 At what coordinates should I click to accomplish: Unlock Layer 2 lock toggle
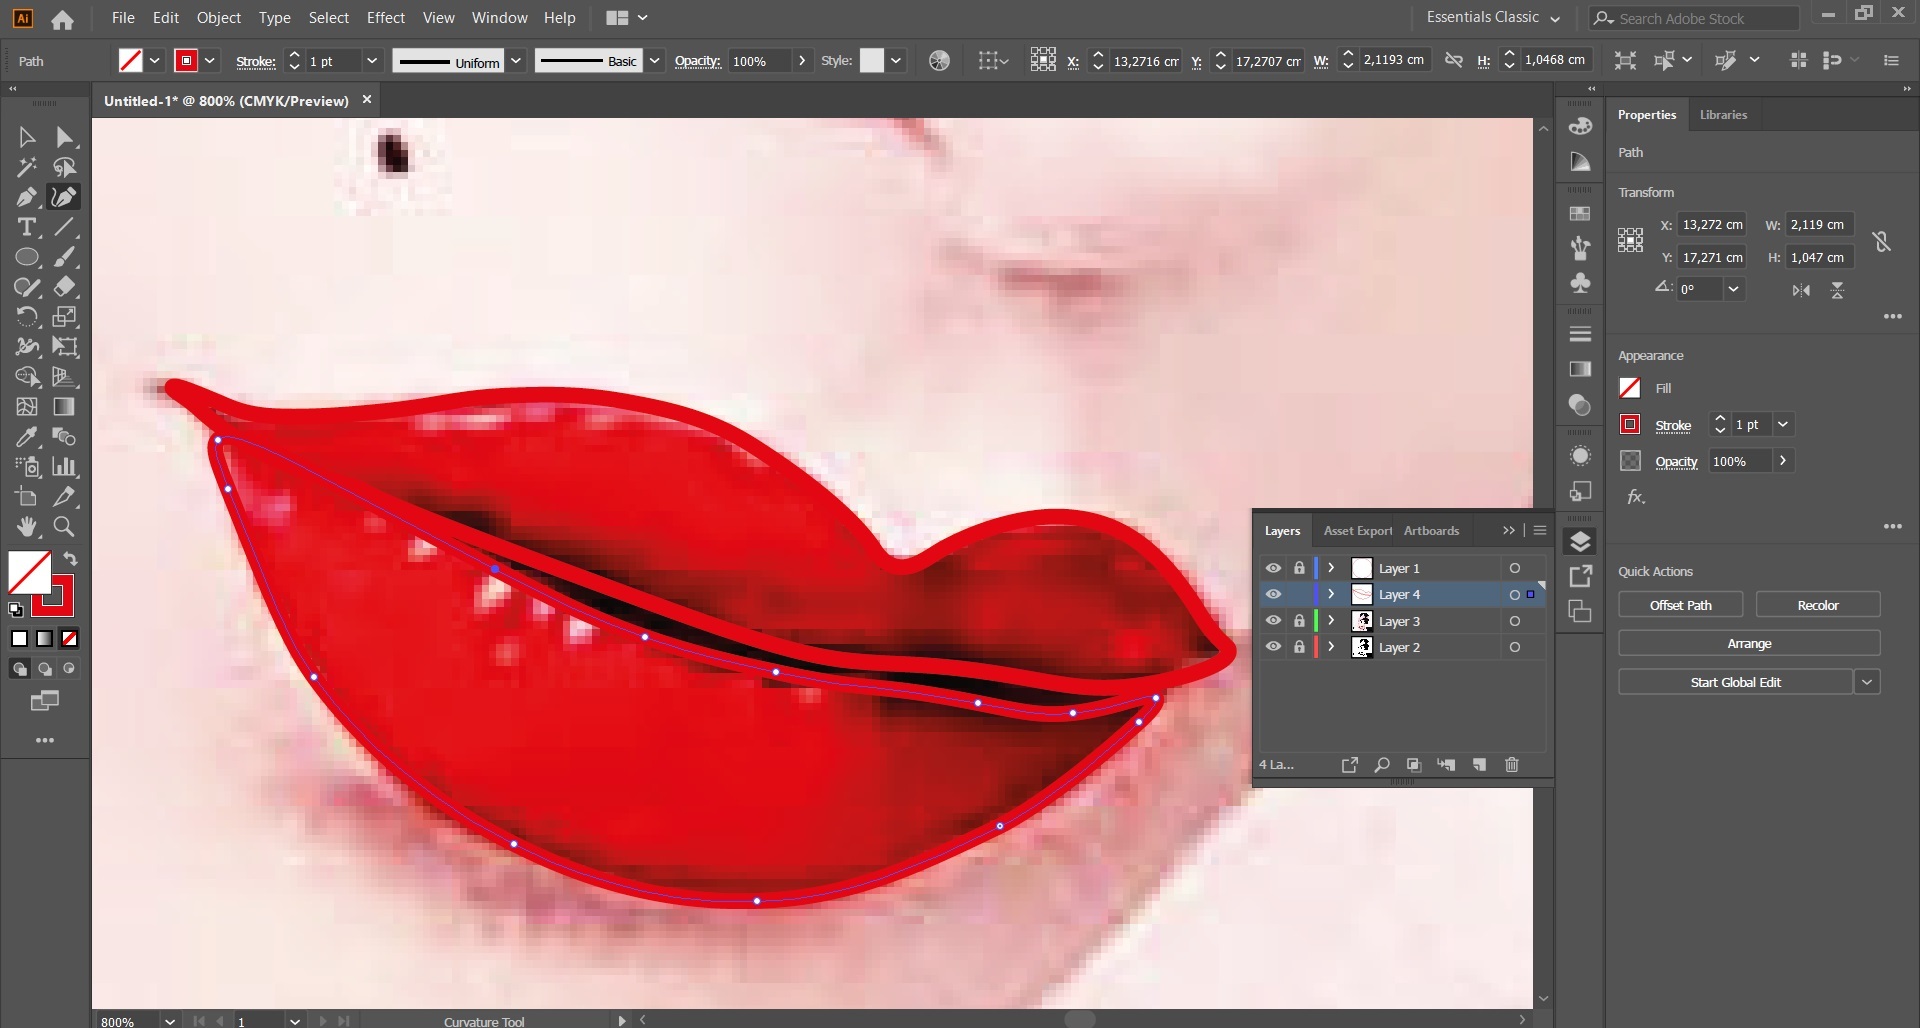[x=1299, y=647]
